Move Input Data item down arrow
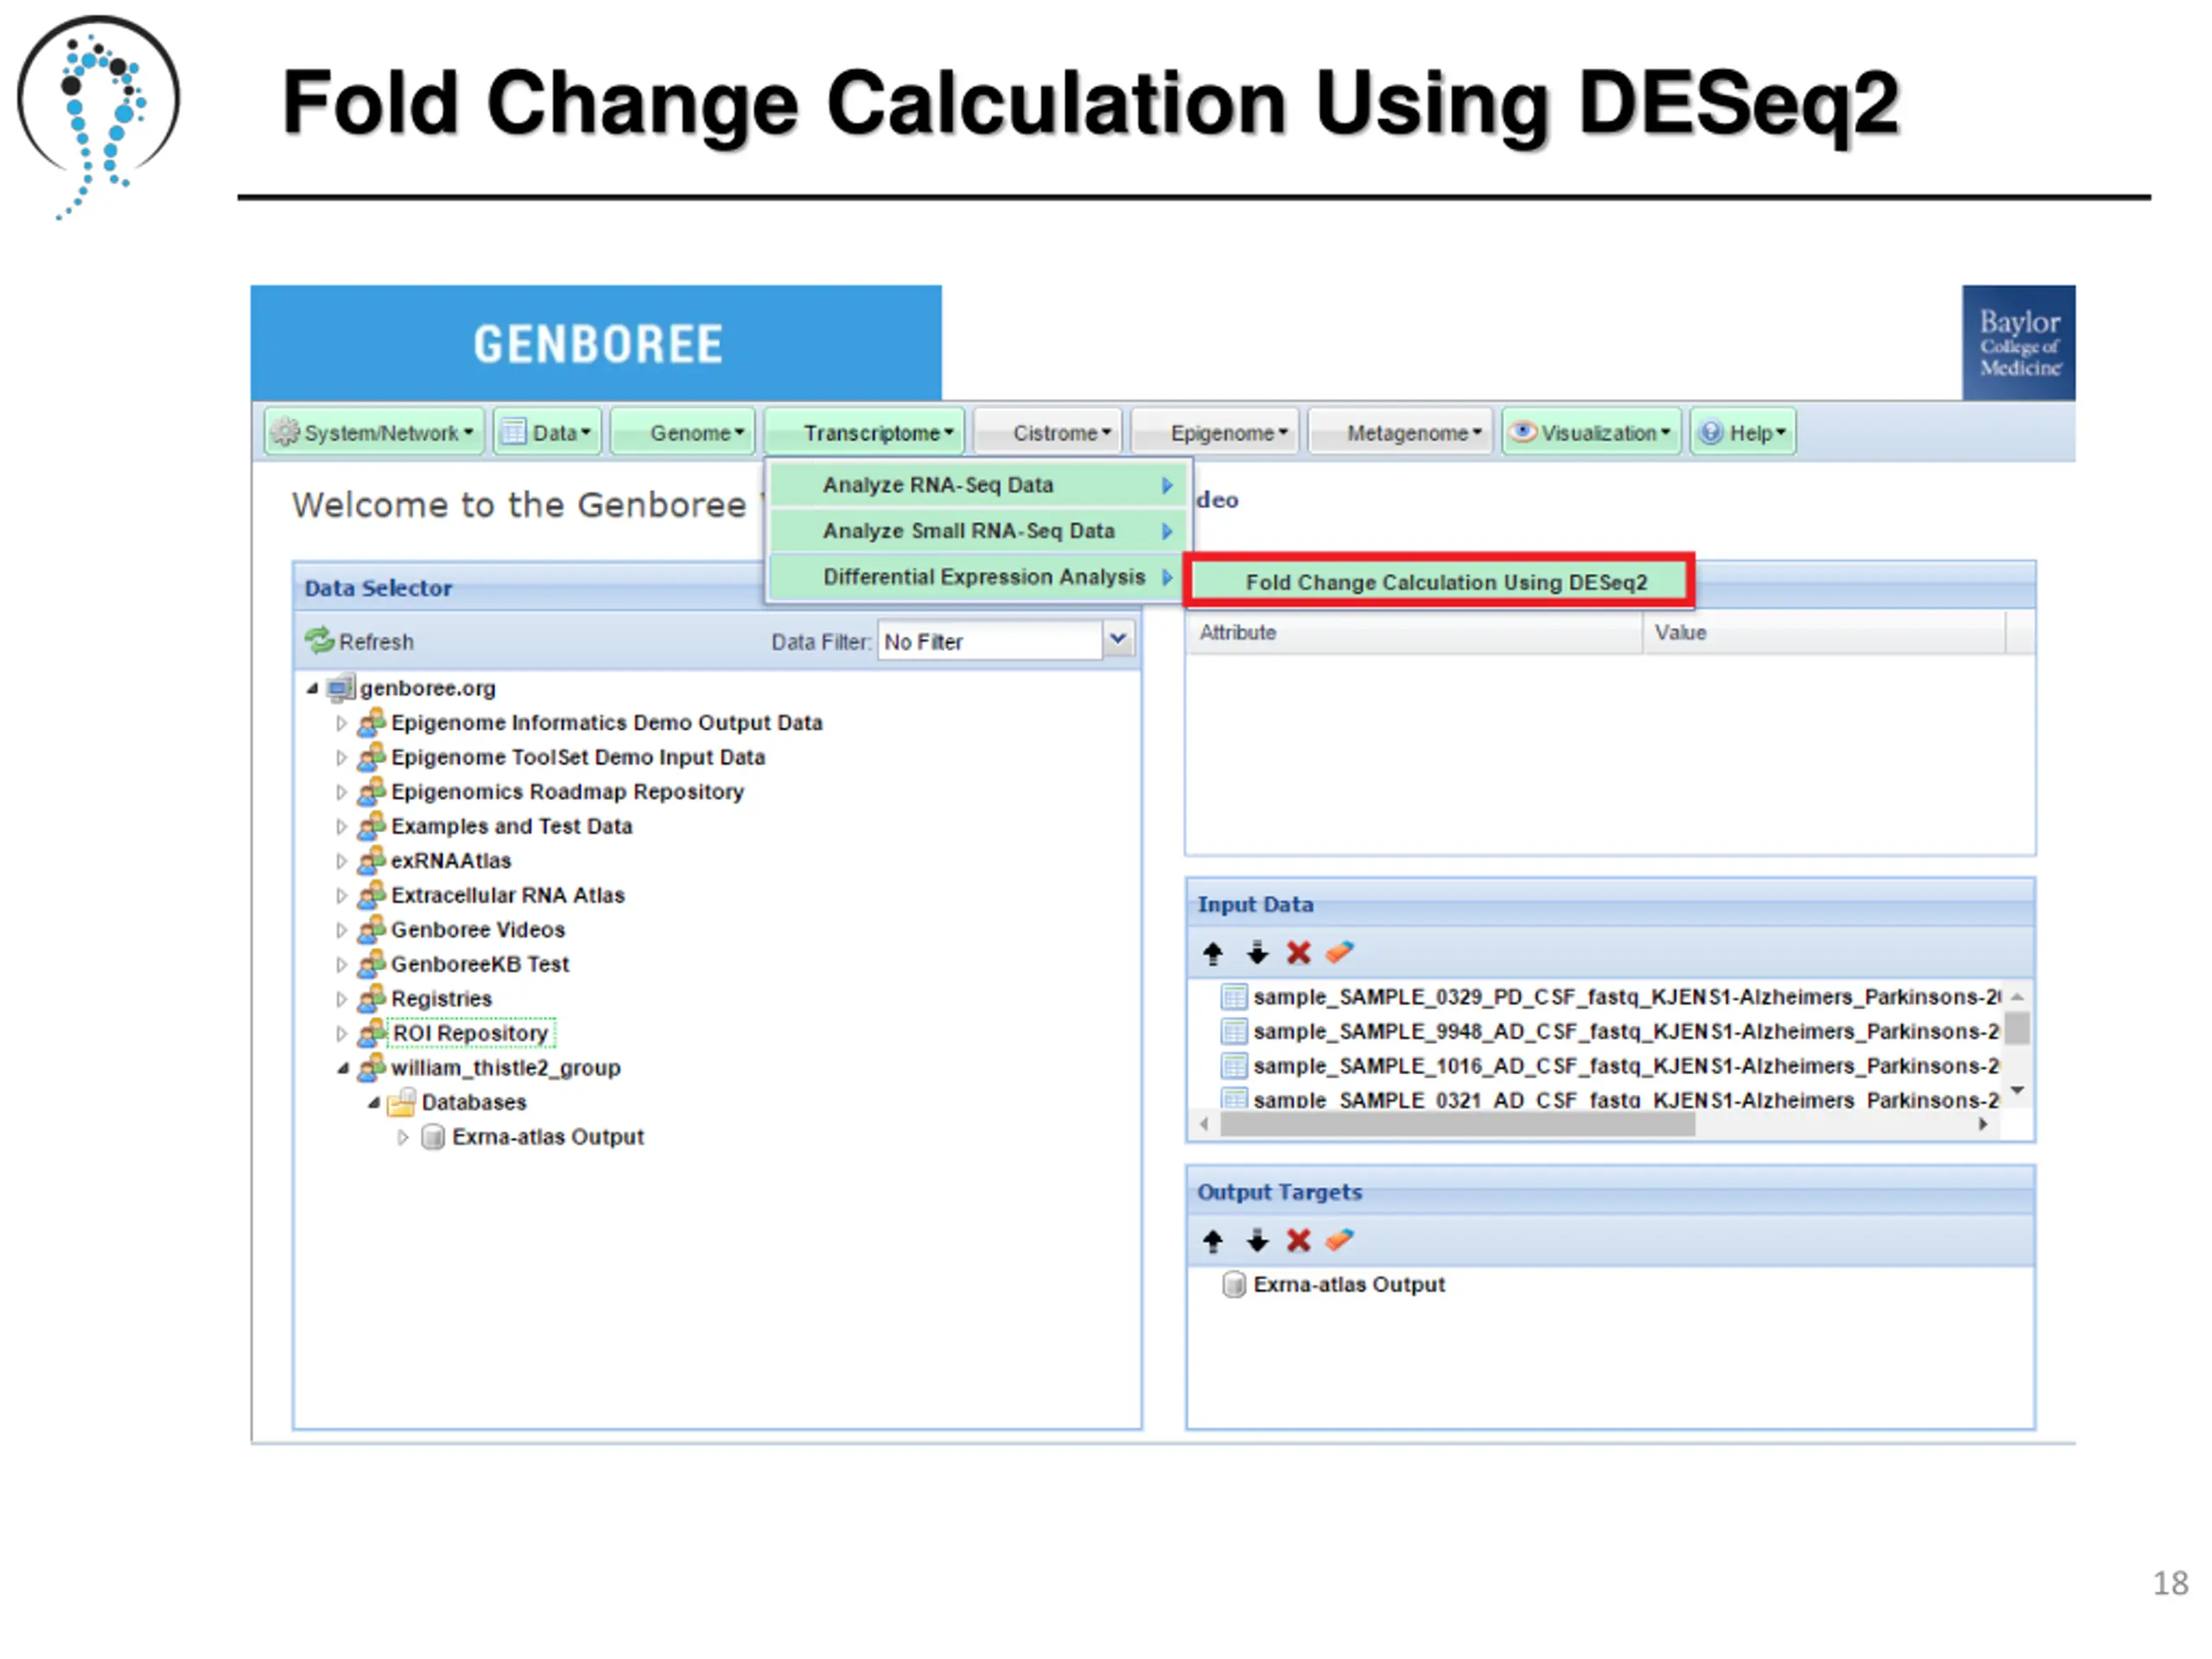The height and width of the screenshot is (1659, 2212). 1257,953
